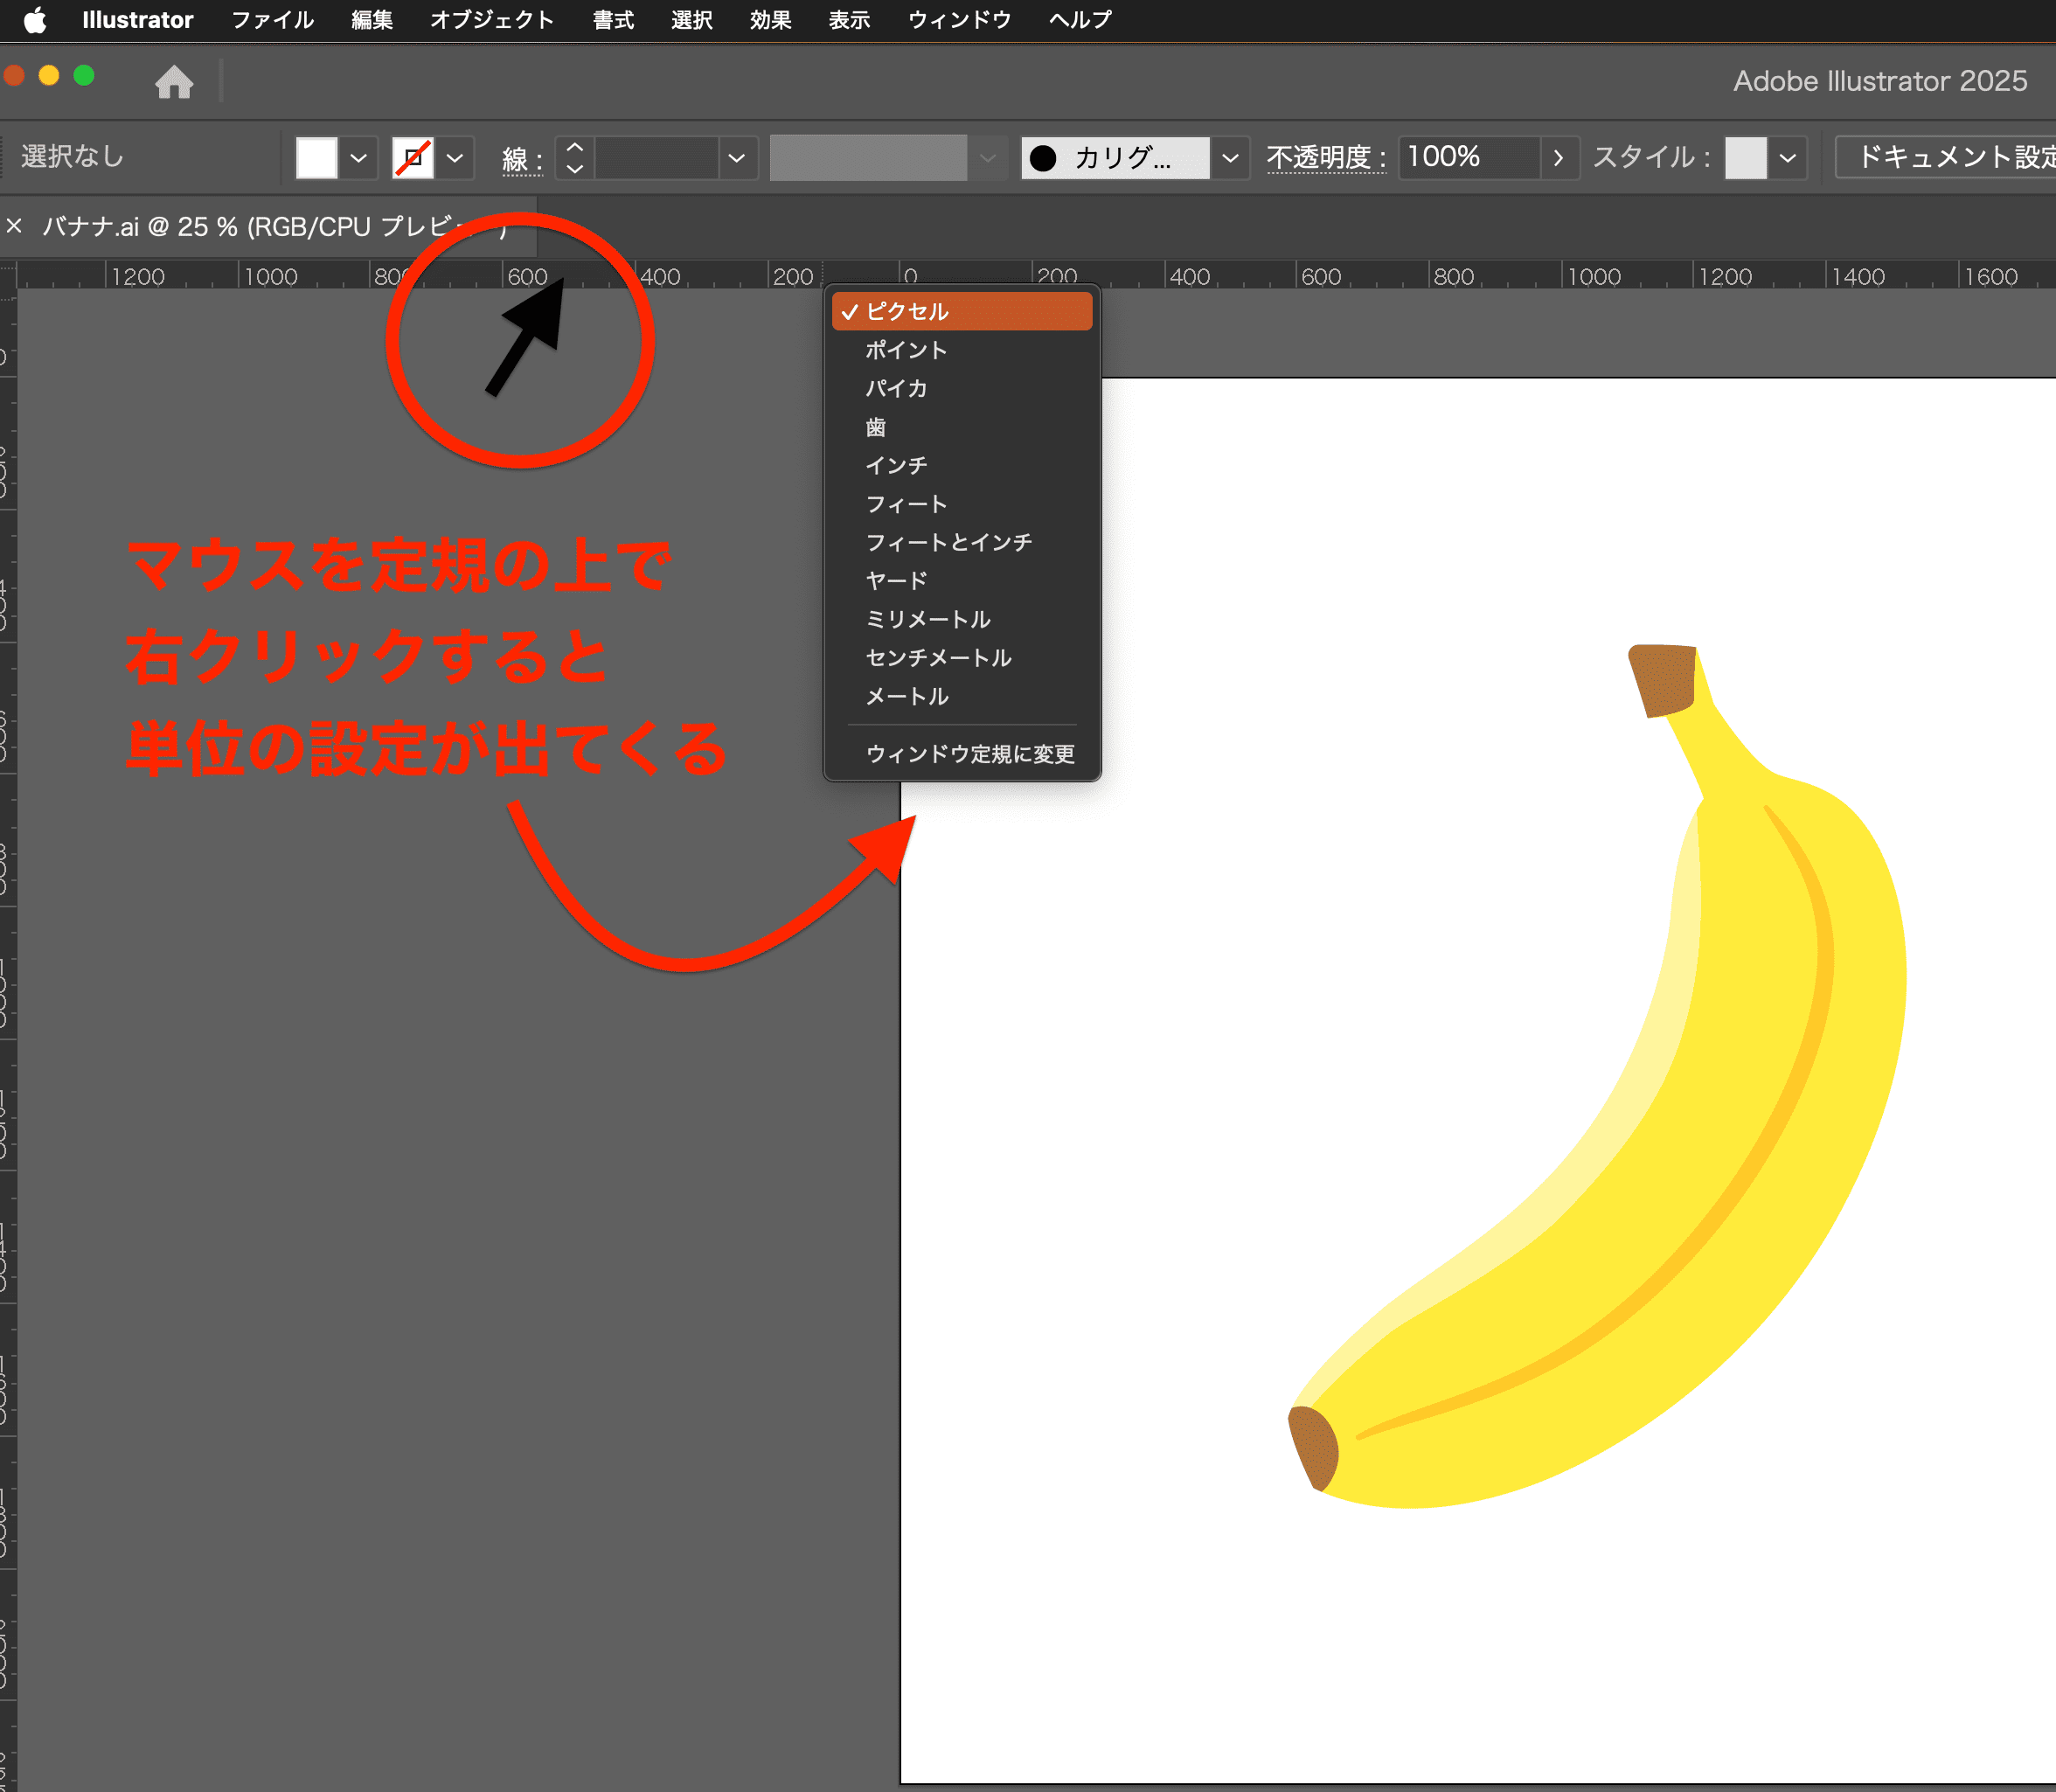Image resolution: width=2056 pixels, height=1792 pixels.
Task: Expand the opacity slider arrow
Action: coord(1558,158)
